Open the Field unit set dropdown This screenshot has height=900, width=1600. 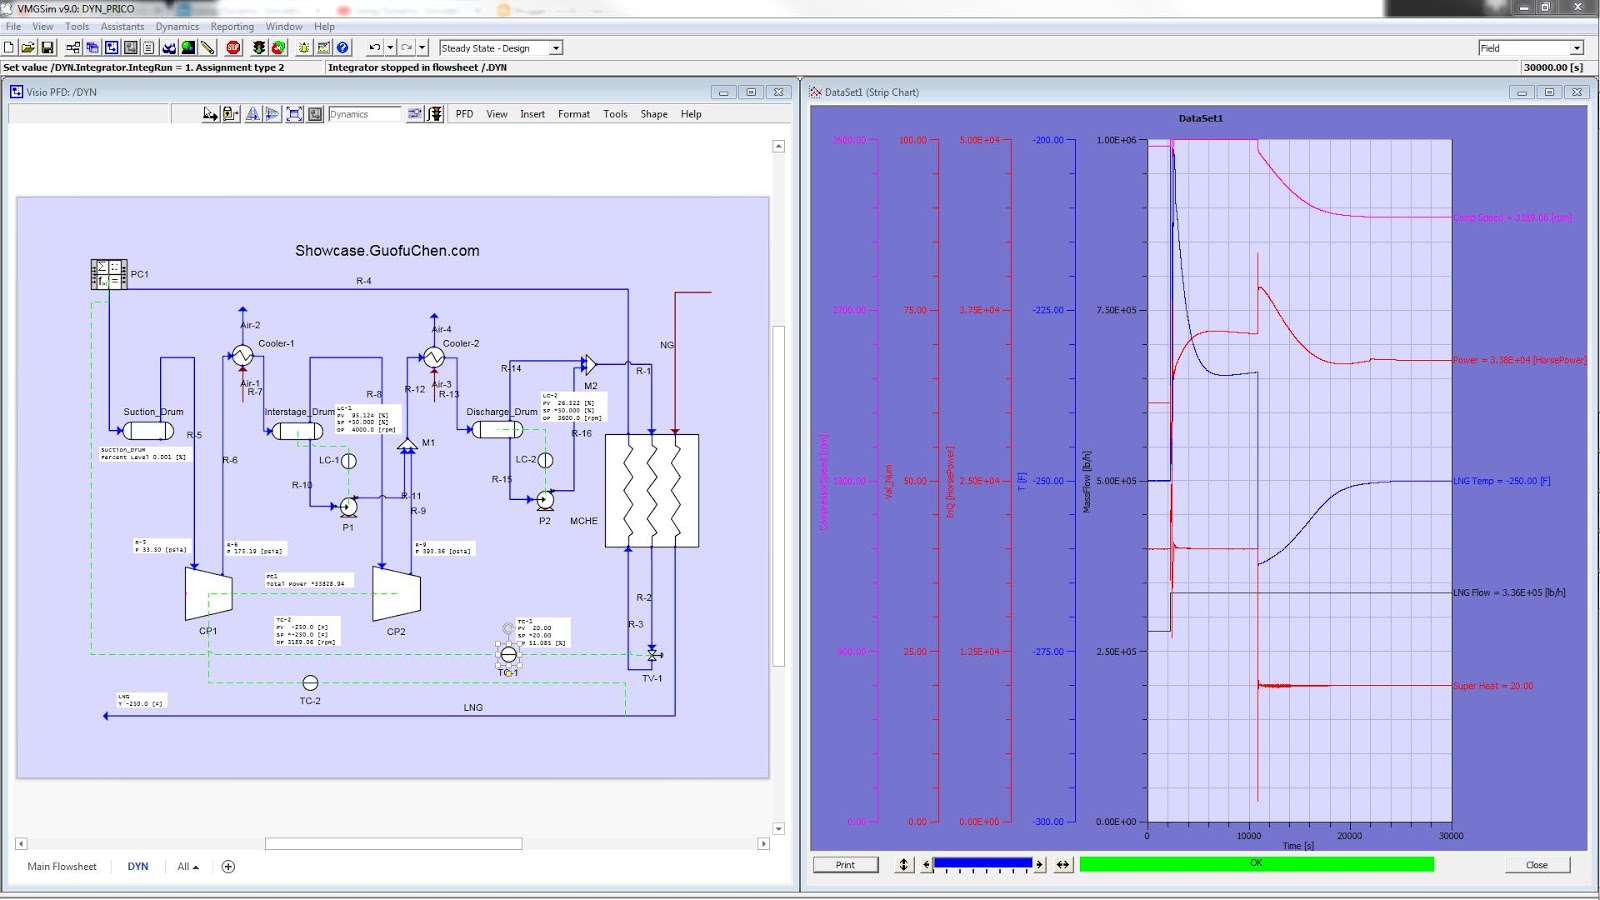1576,47
